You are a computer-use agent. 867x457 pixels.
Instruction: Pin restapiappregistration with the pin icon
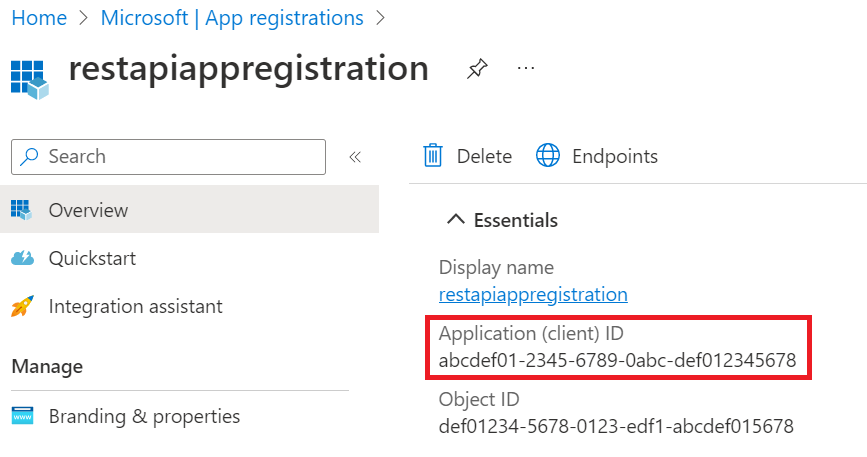click(477, 69)
